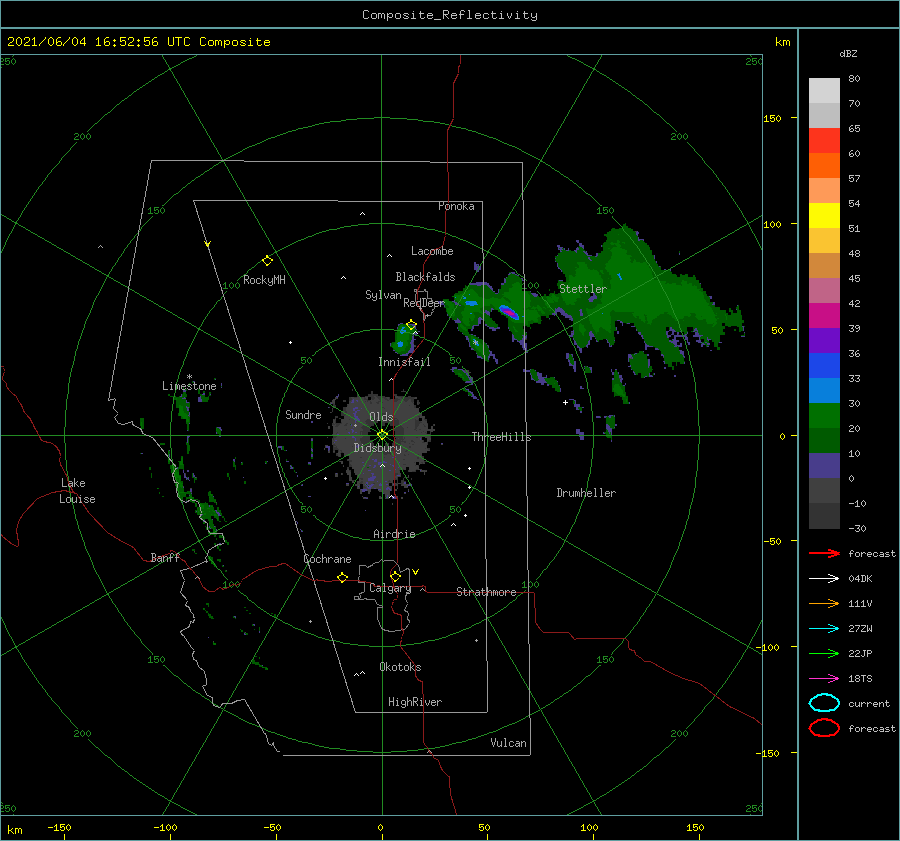This screenshot has height=841, width=900.
Task: Click the Limestone label
Action: click(189, 386)
